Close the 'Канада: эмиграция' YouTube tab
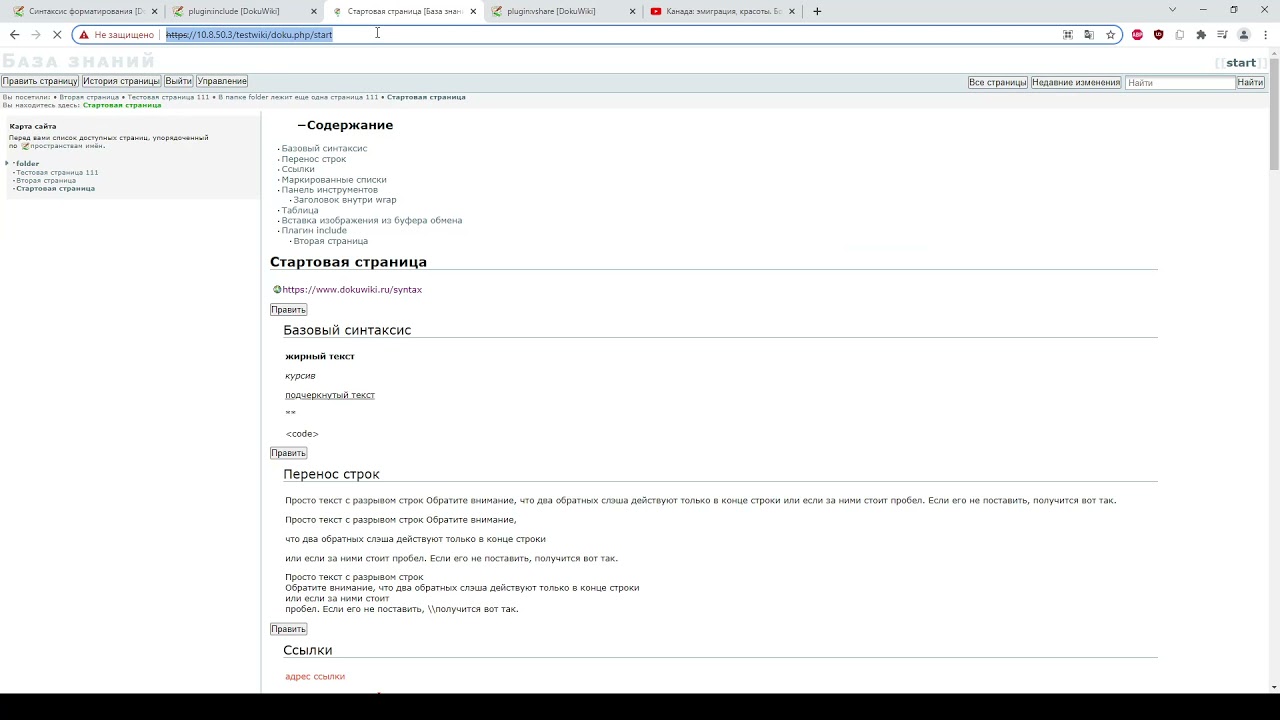The image size is (1280, 720). coord(792,11)
